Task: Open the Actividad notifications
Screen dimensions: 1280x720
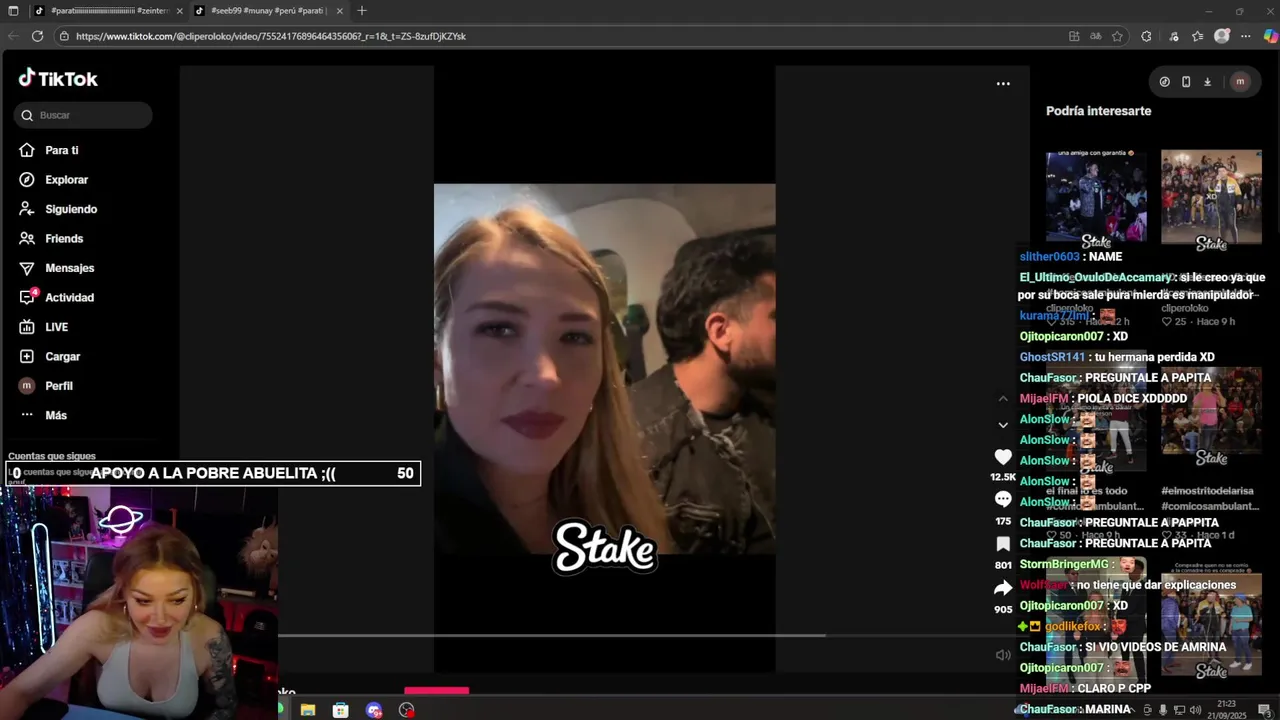Action: [x=69, y=297]
